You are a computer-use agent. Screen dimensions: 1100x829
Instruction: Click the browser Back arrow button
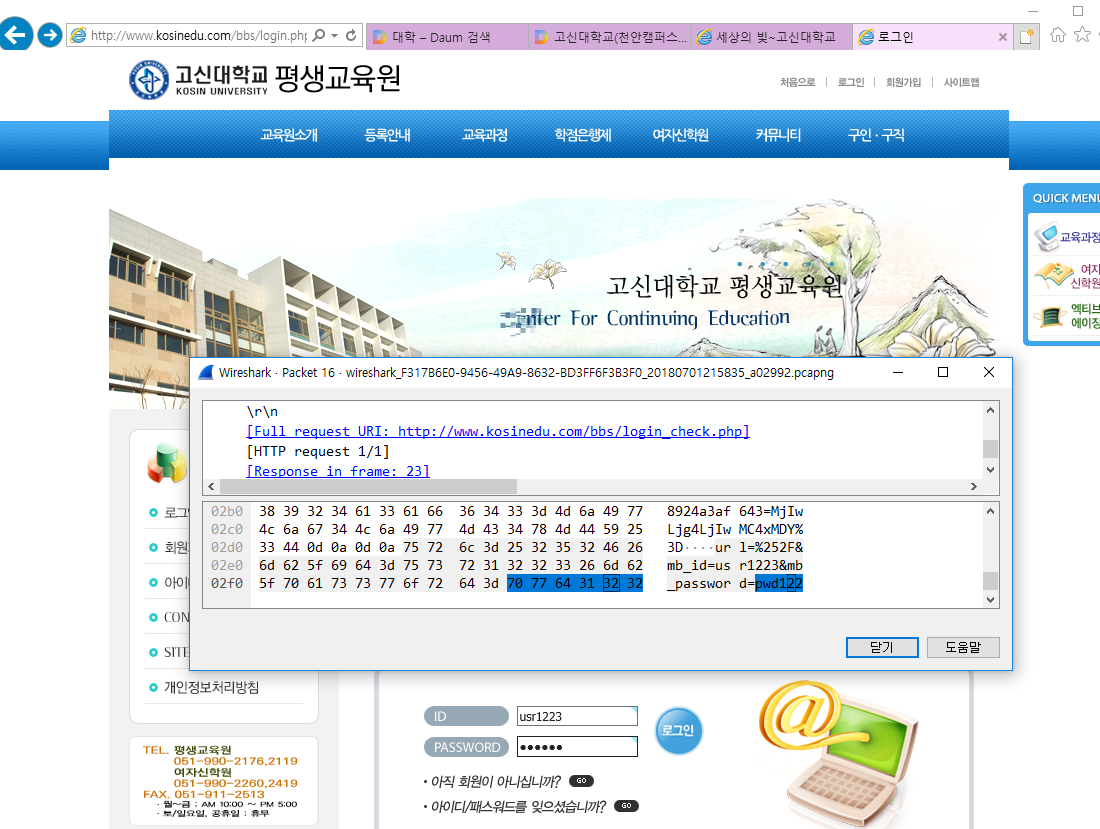pyautogui.click(x=15, y=34)
